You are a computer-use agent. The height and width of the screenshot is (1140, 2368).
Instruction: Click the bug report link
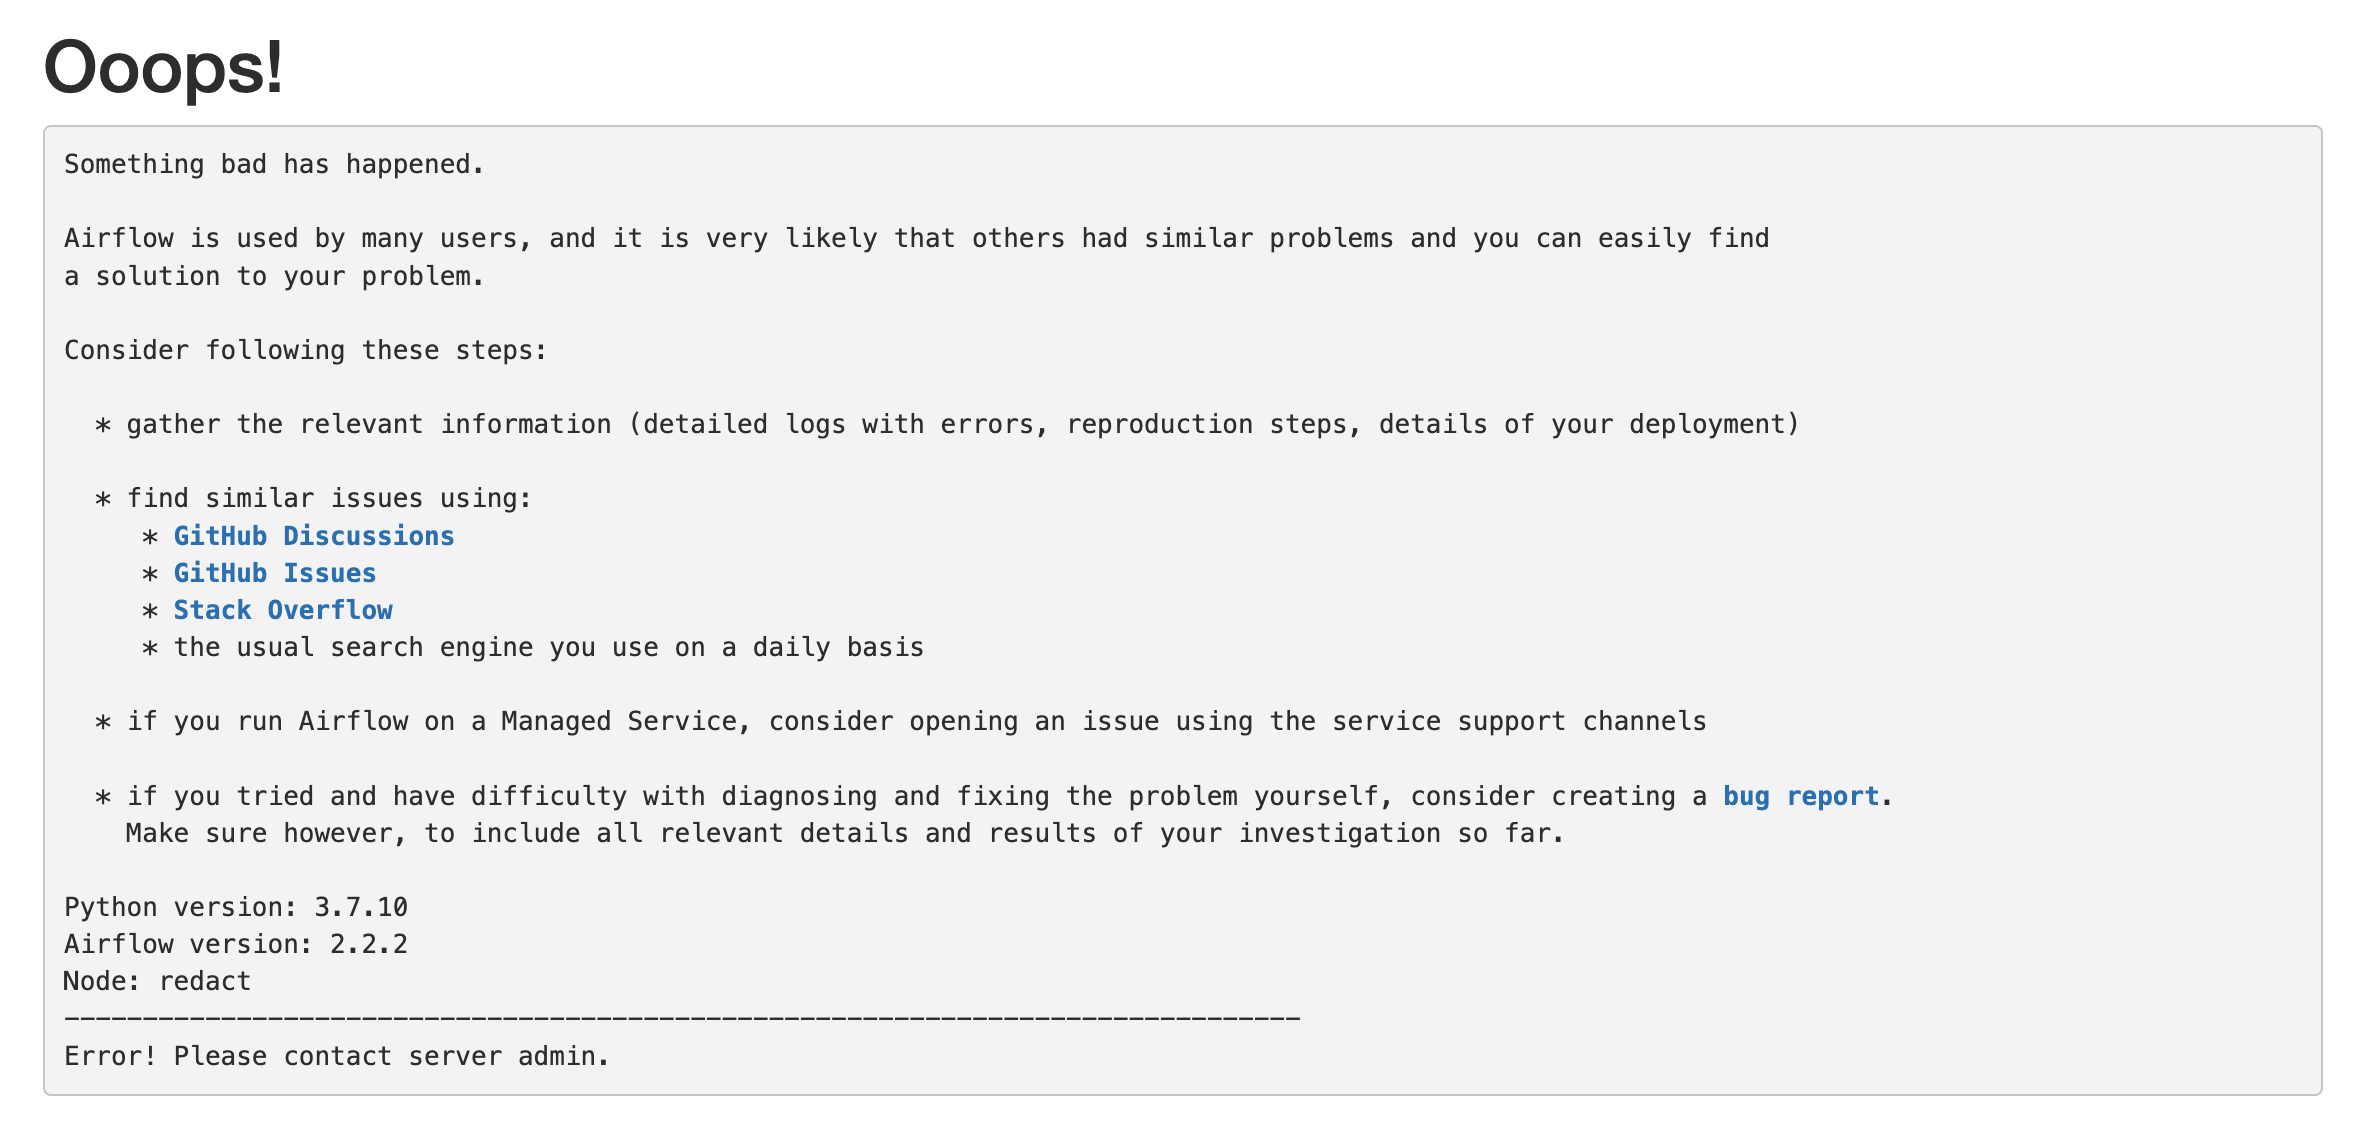point(1801,796)
